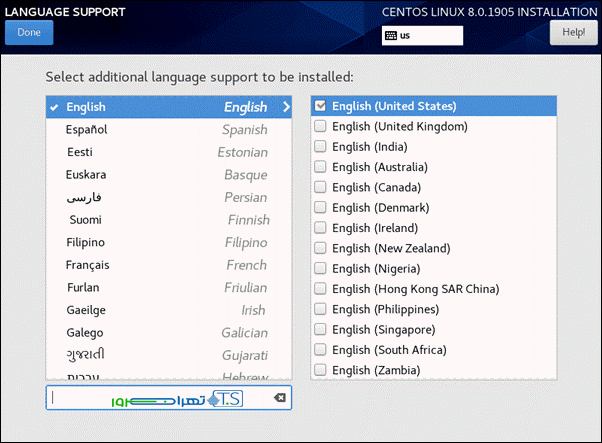Select Español in language list
602x443 pixels.
168,130
